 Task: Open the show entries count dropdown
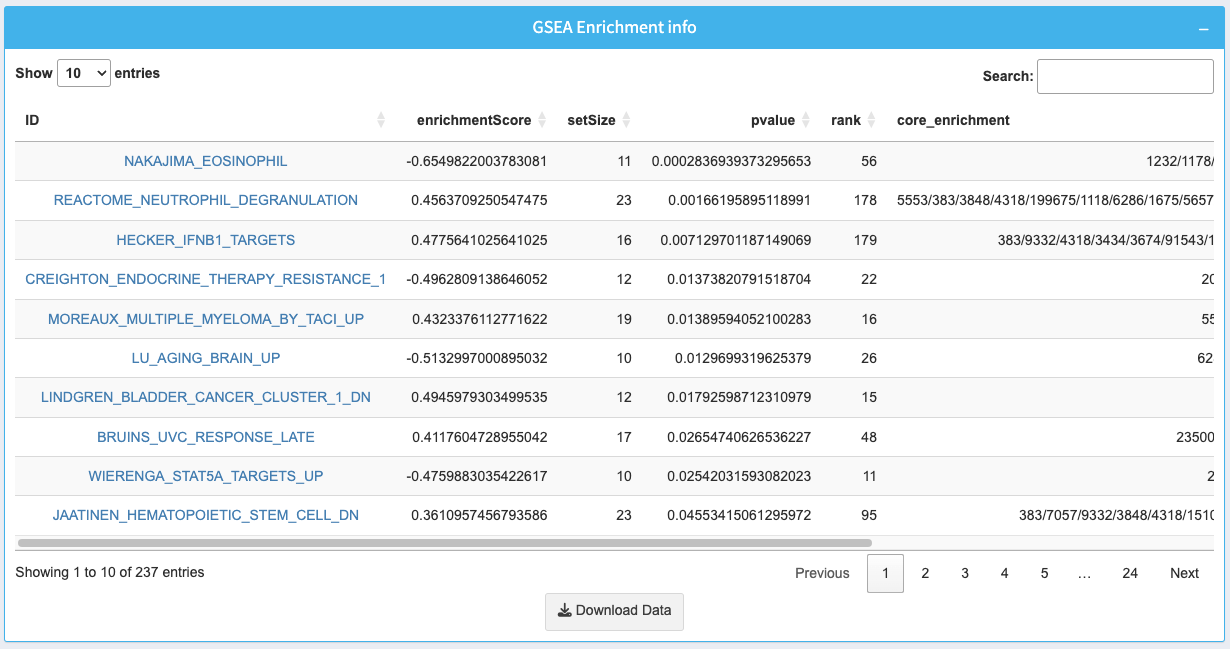tap(84, 73)
